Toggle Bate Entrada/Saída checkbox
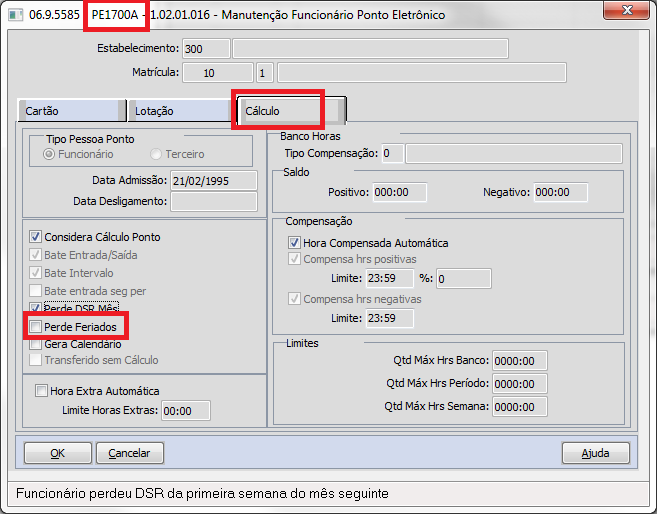The image size is (657, 514). (36, 255)
